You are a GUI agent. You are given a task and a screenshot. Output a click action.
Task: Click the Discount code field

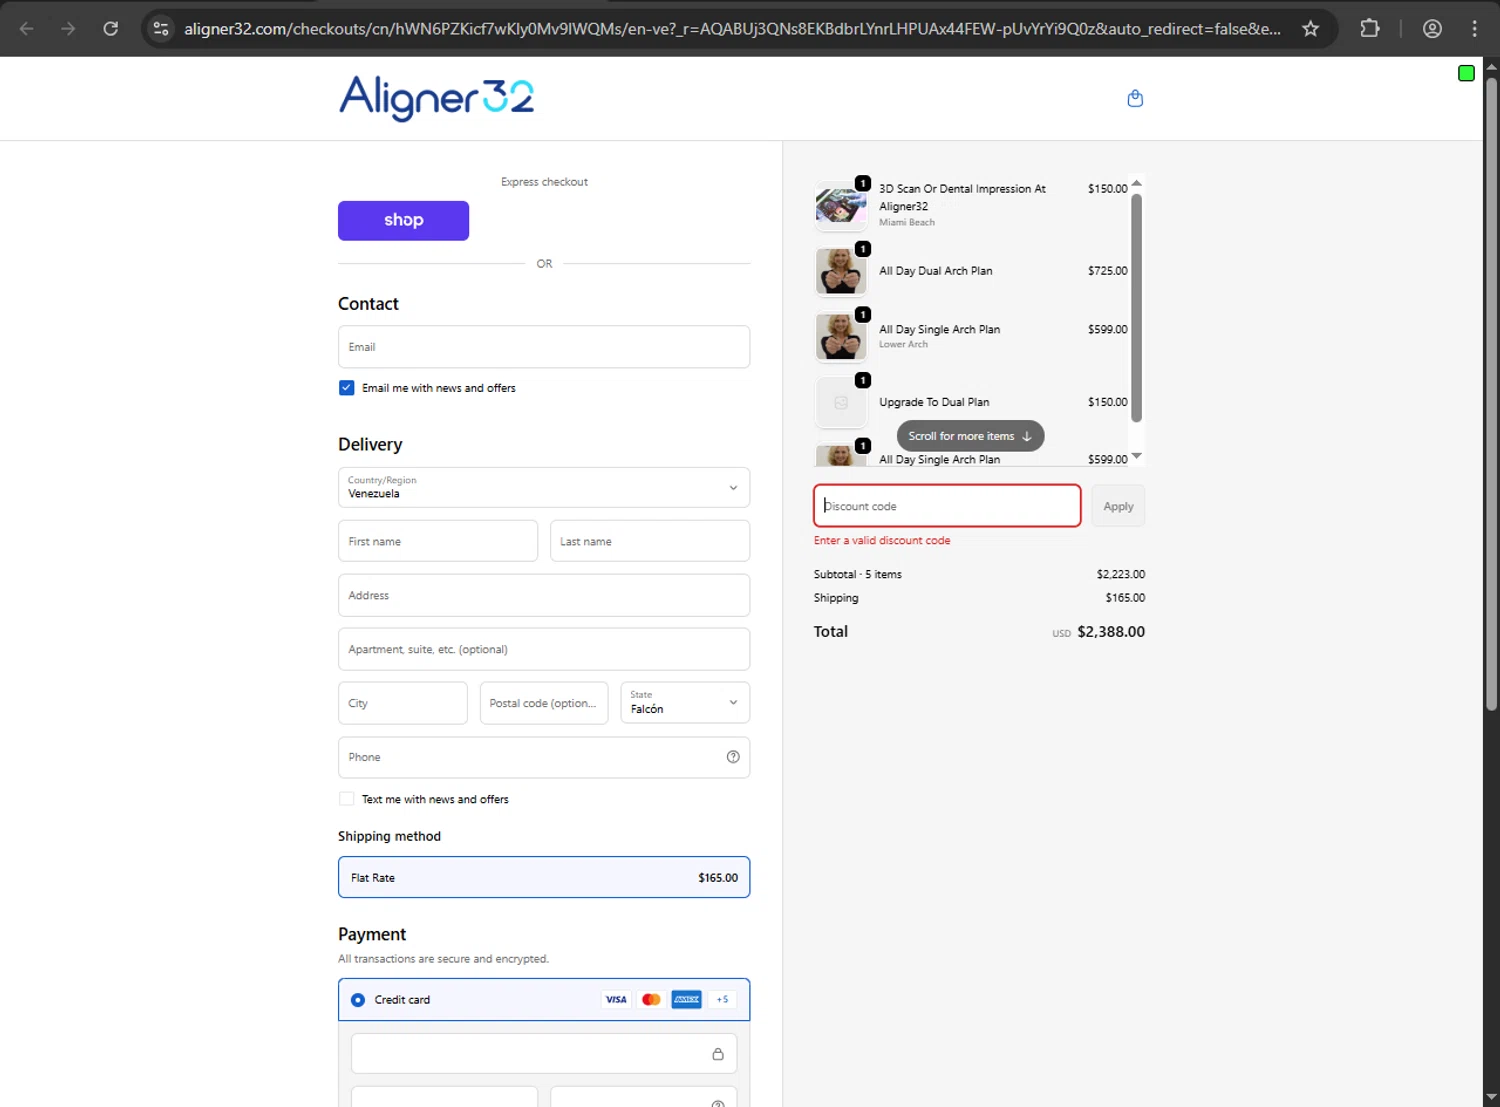click(x=947, y=506)
